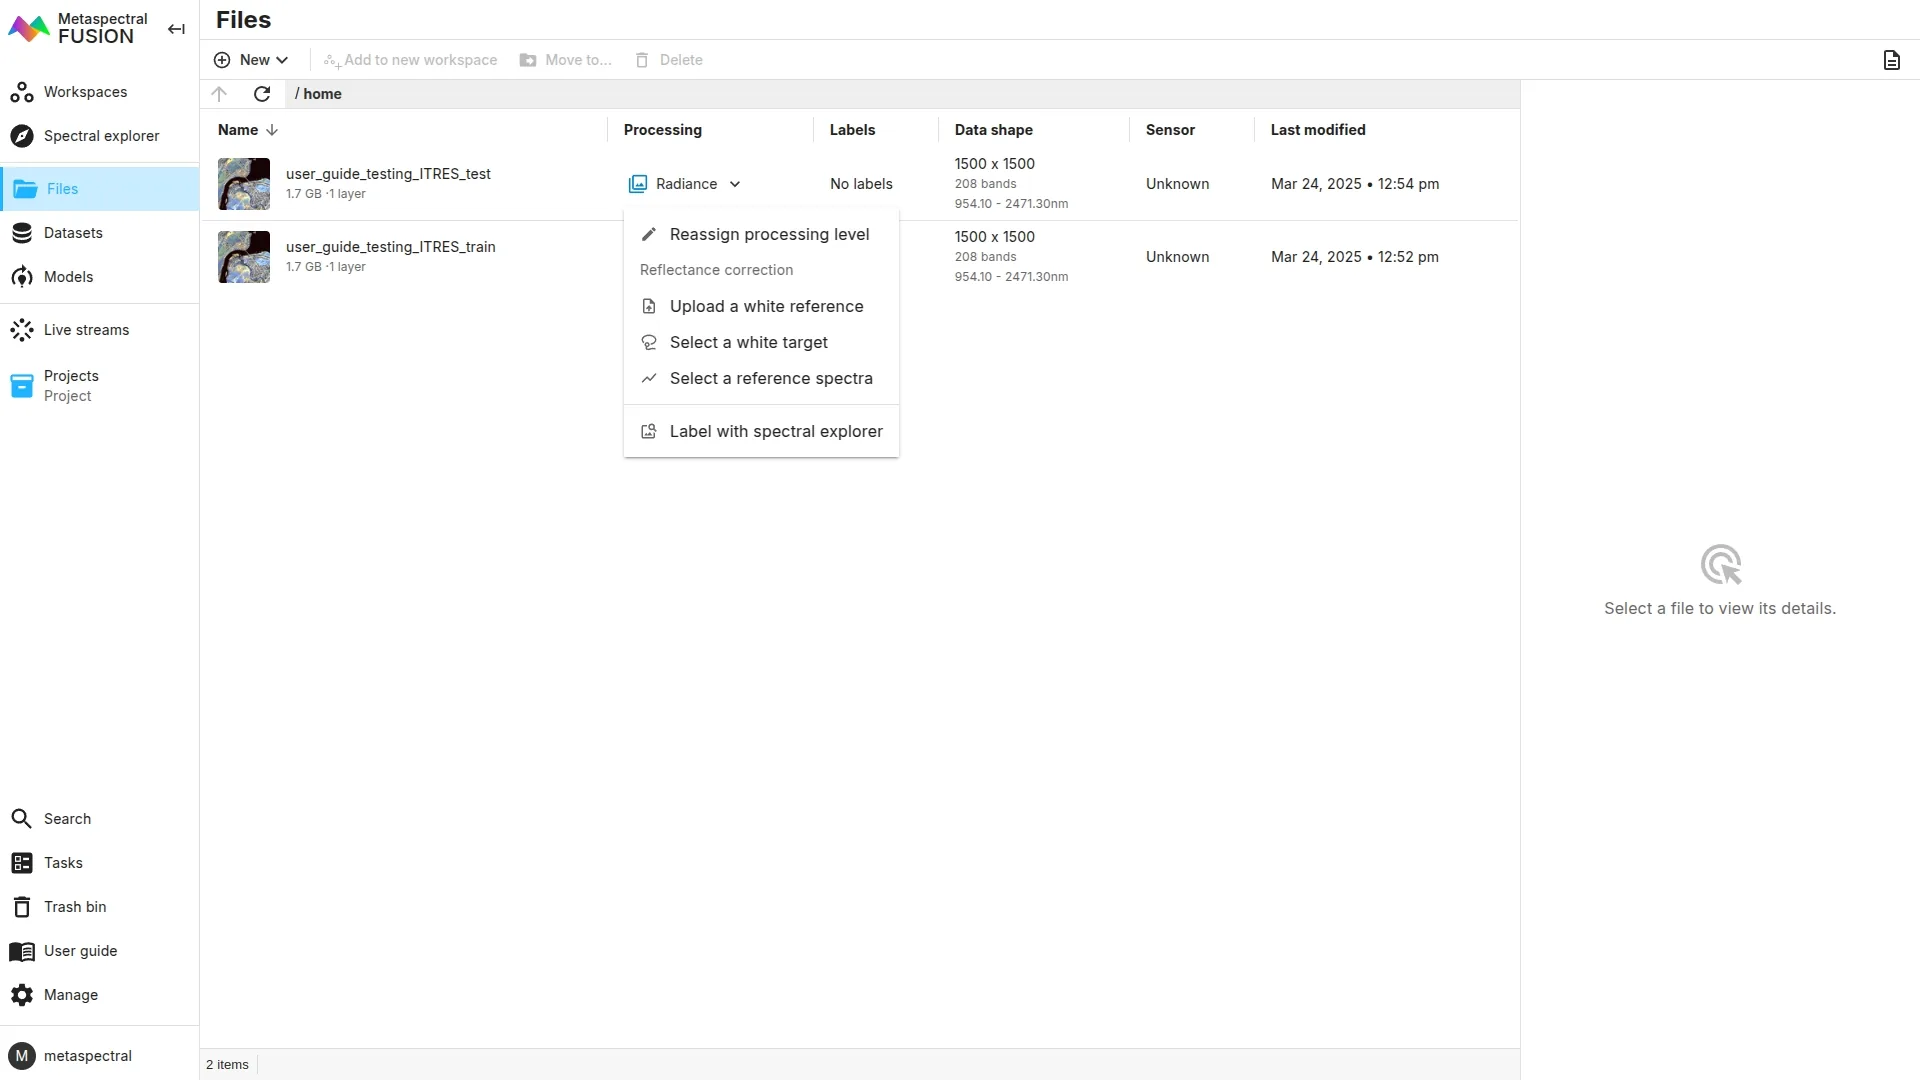Image resolution: width=1920 pixels, height=1080 pixels.
Task: Click the refresh icon in path bar
Action: [262, 94]
